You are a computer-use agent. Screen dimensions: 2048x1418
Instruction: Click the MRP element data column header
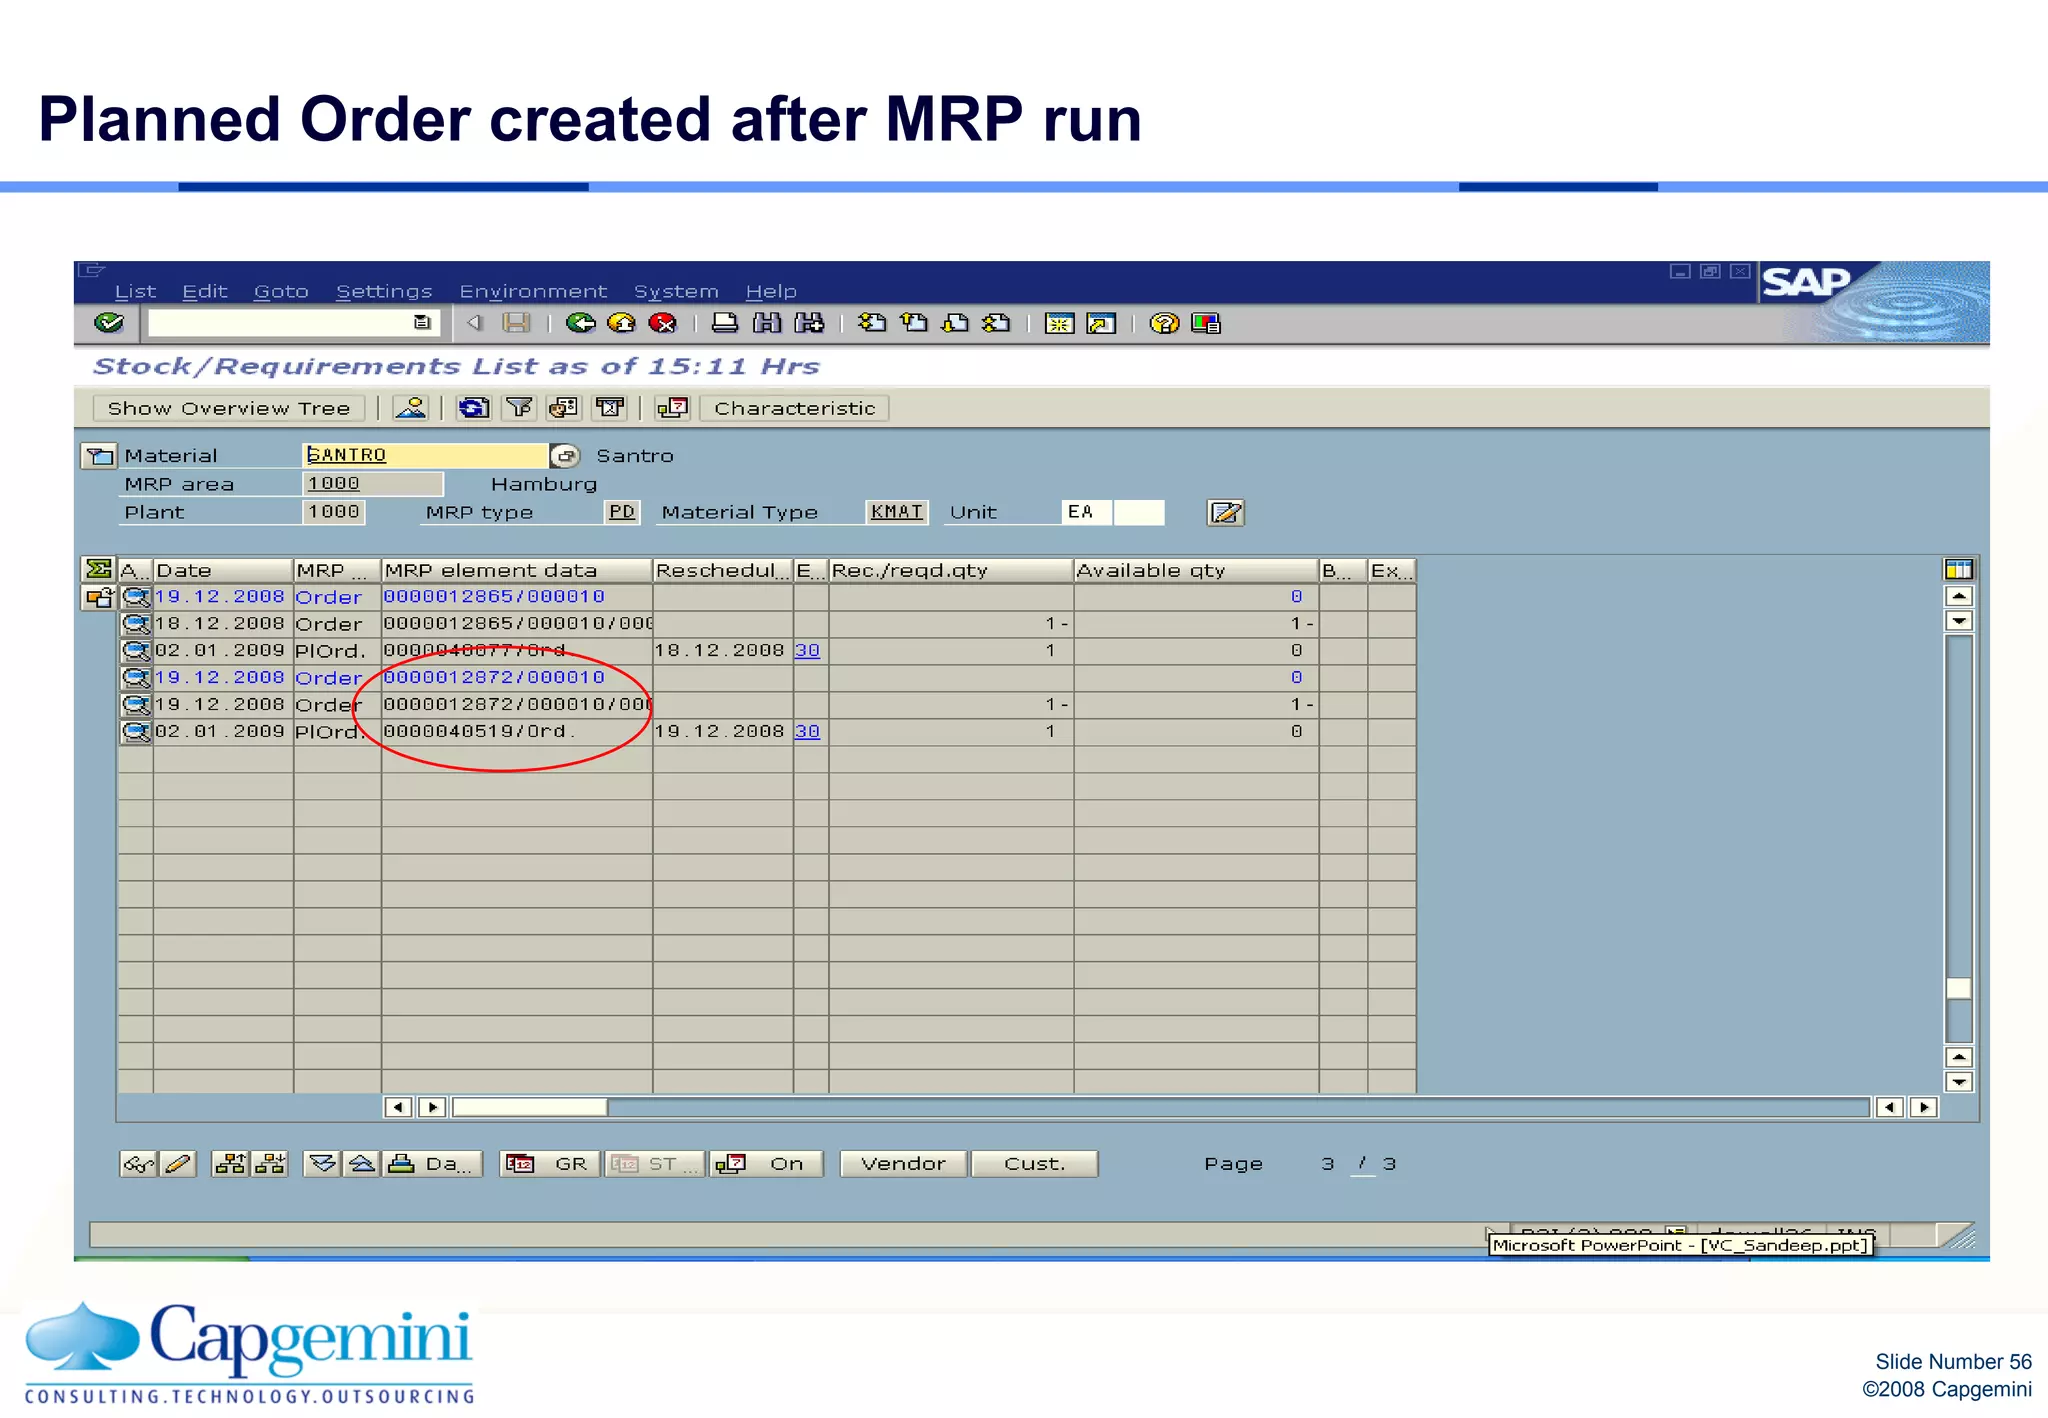(517, 570)
